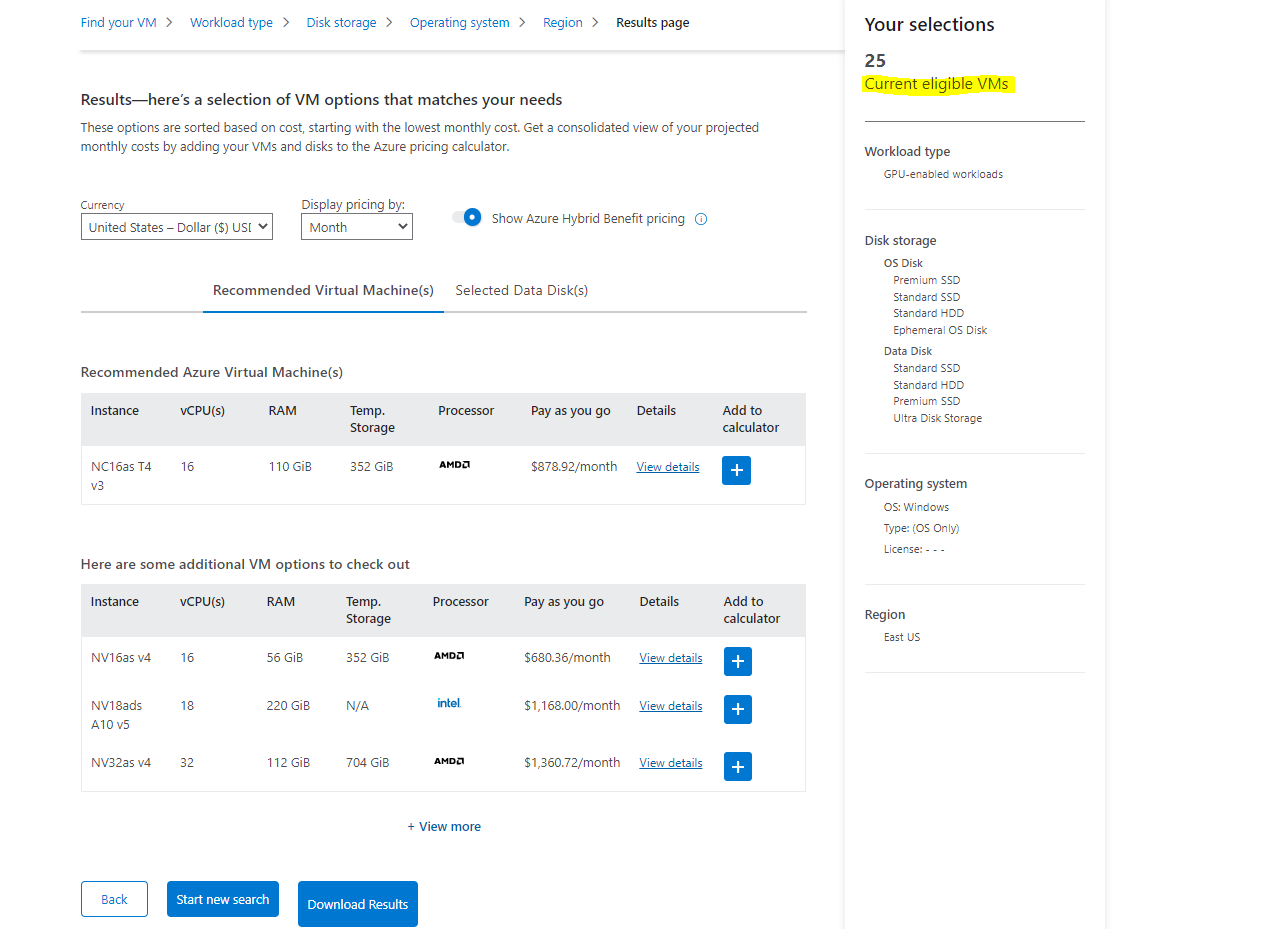This screenshot has height=929, width=1283.
Task: Go to Region breadcrumb step
Action: (563, 22)
